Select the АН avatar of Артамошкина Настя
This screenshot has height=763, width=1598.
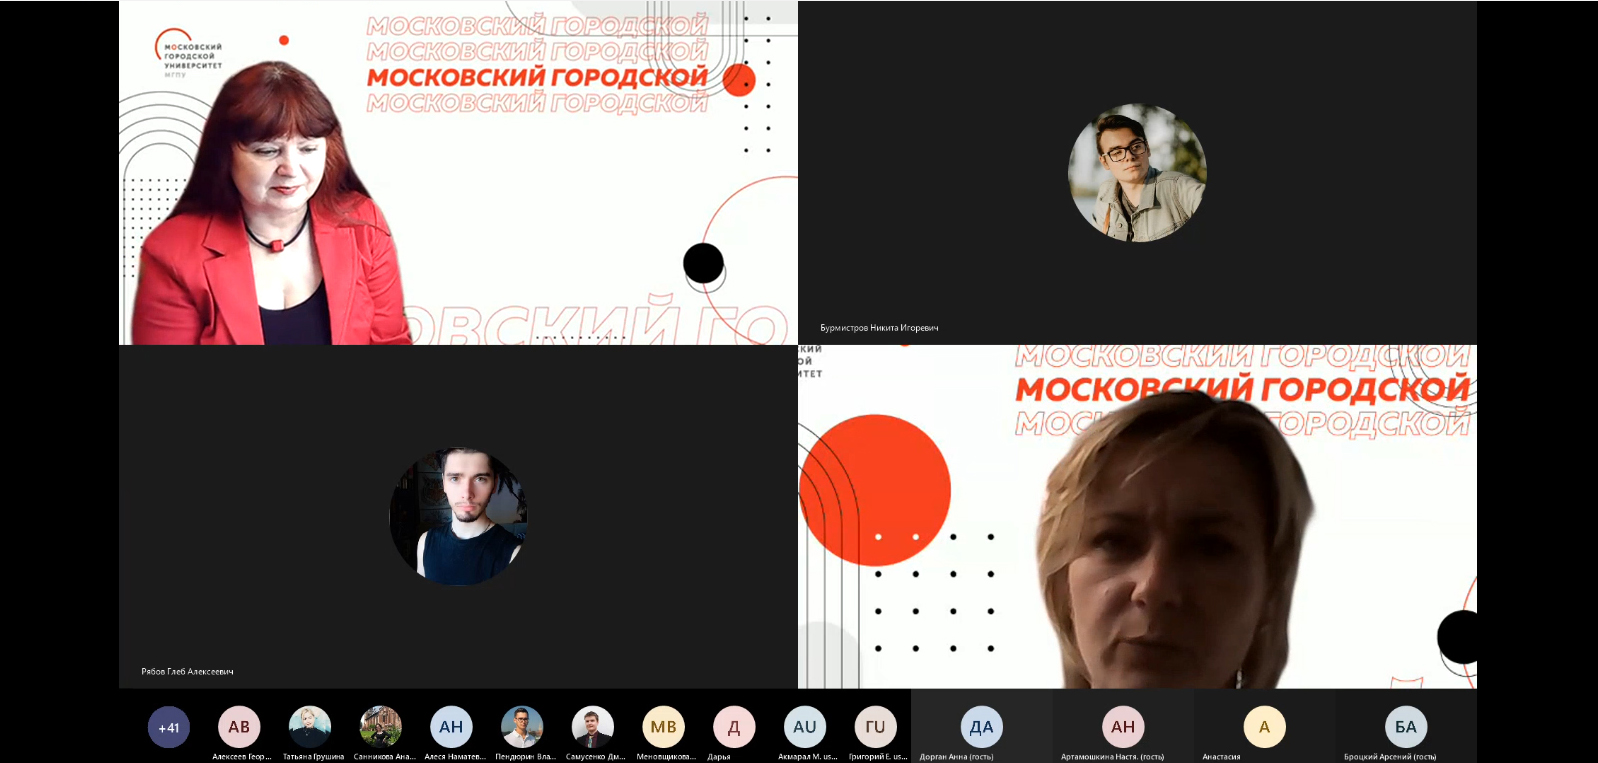coord(1123,727)
